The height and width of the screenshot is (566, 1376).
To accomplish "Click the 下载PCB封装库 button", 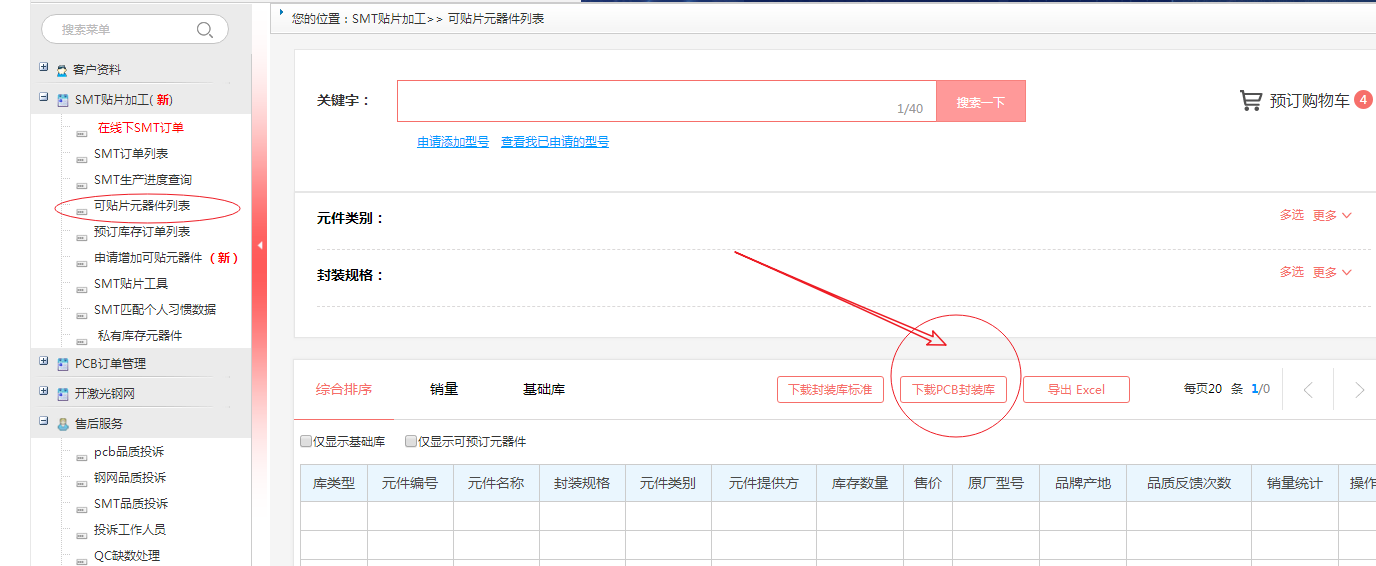I will coord(953,390).
